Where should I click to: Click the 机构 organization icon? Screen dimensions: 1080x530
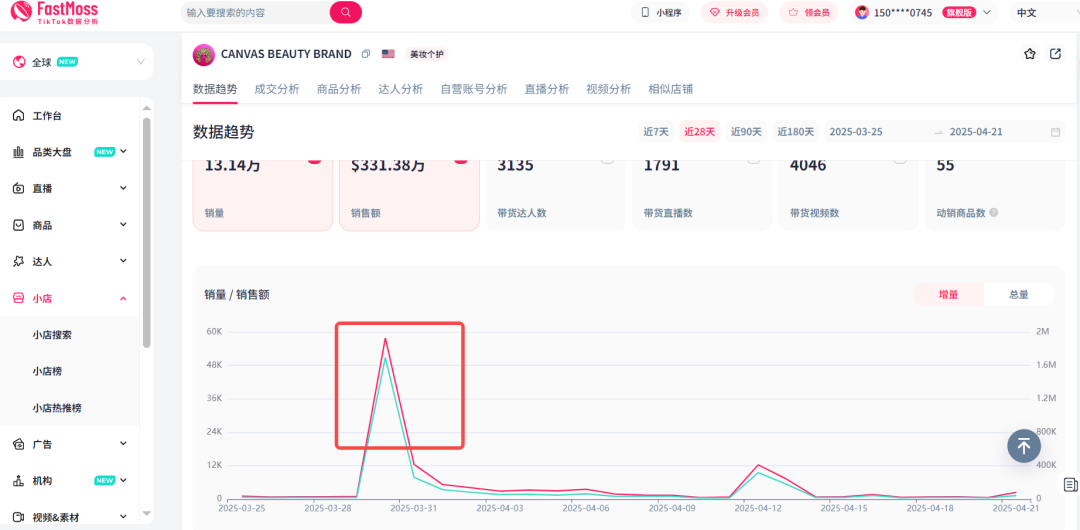click(x=19, y=480)
